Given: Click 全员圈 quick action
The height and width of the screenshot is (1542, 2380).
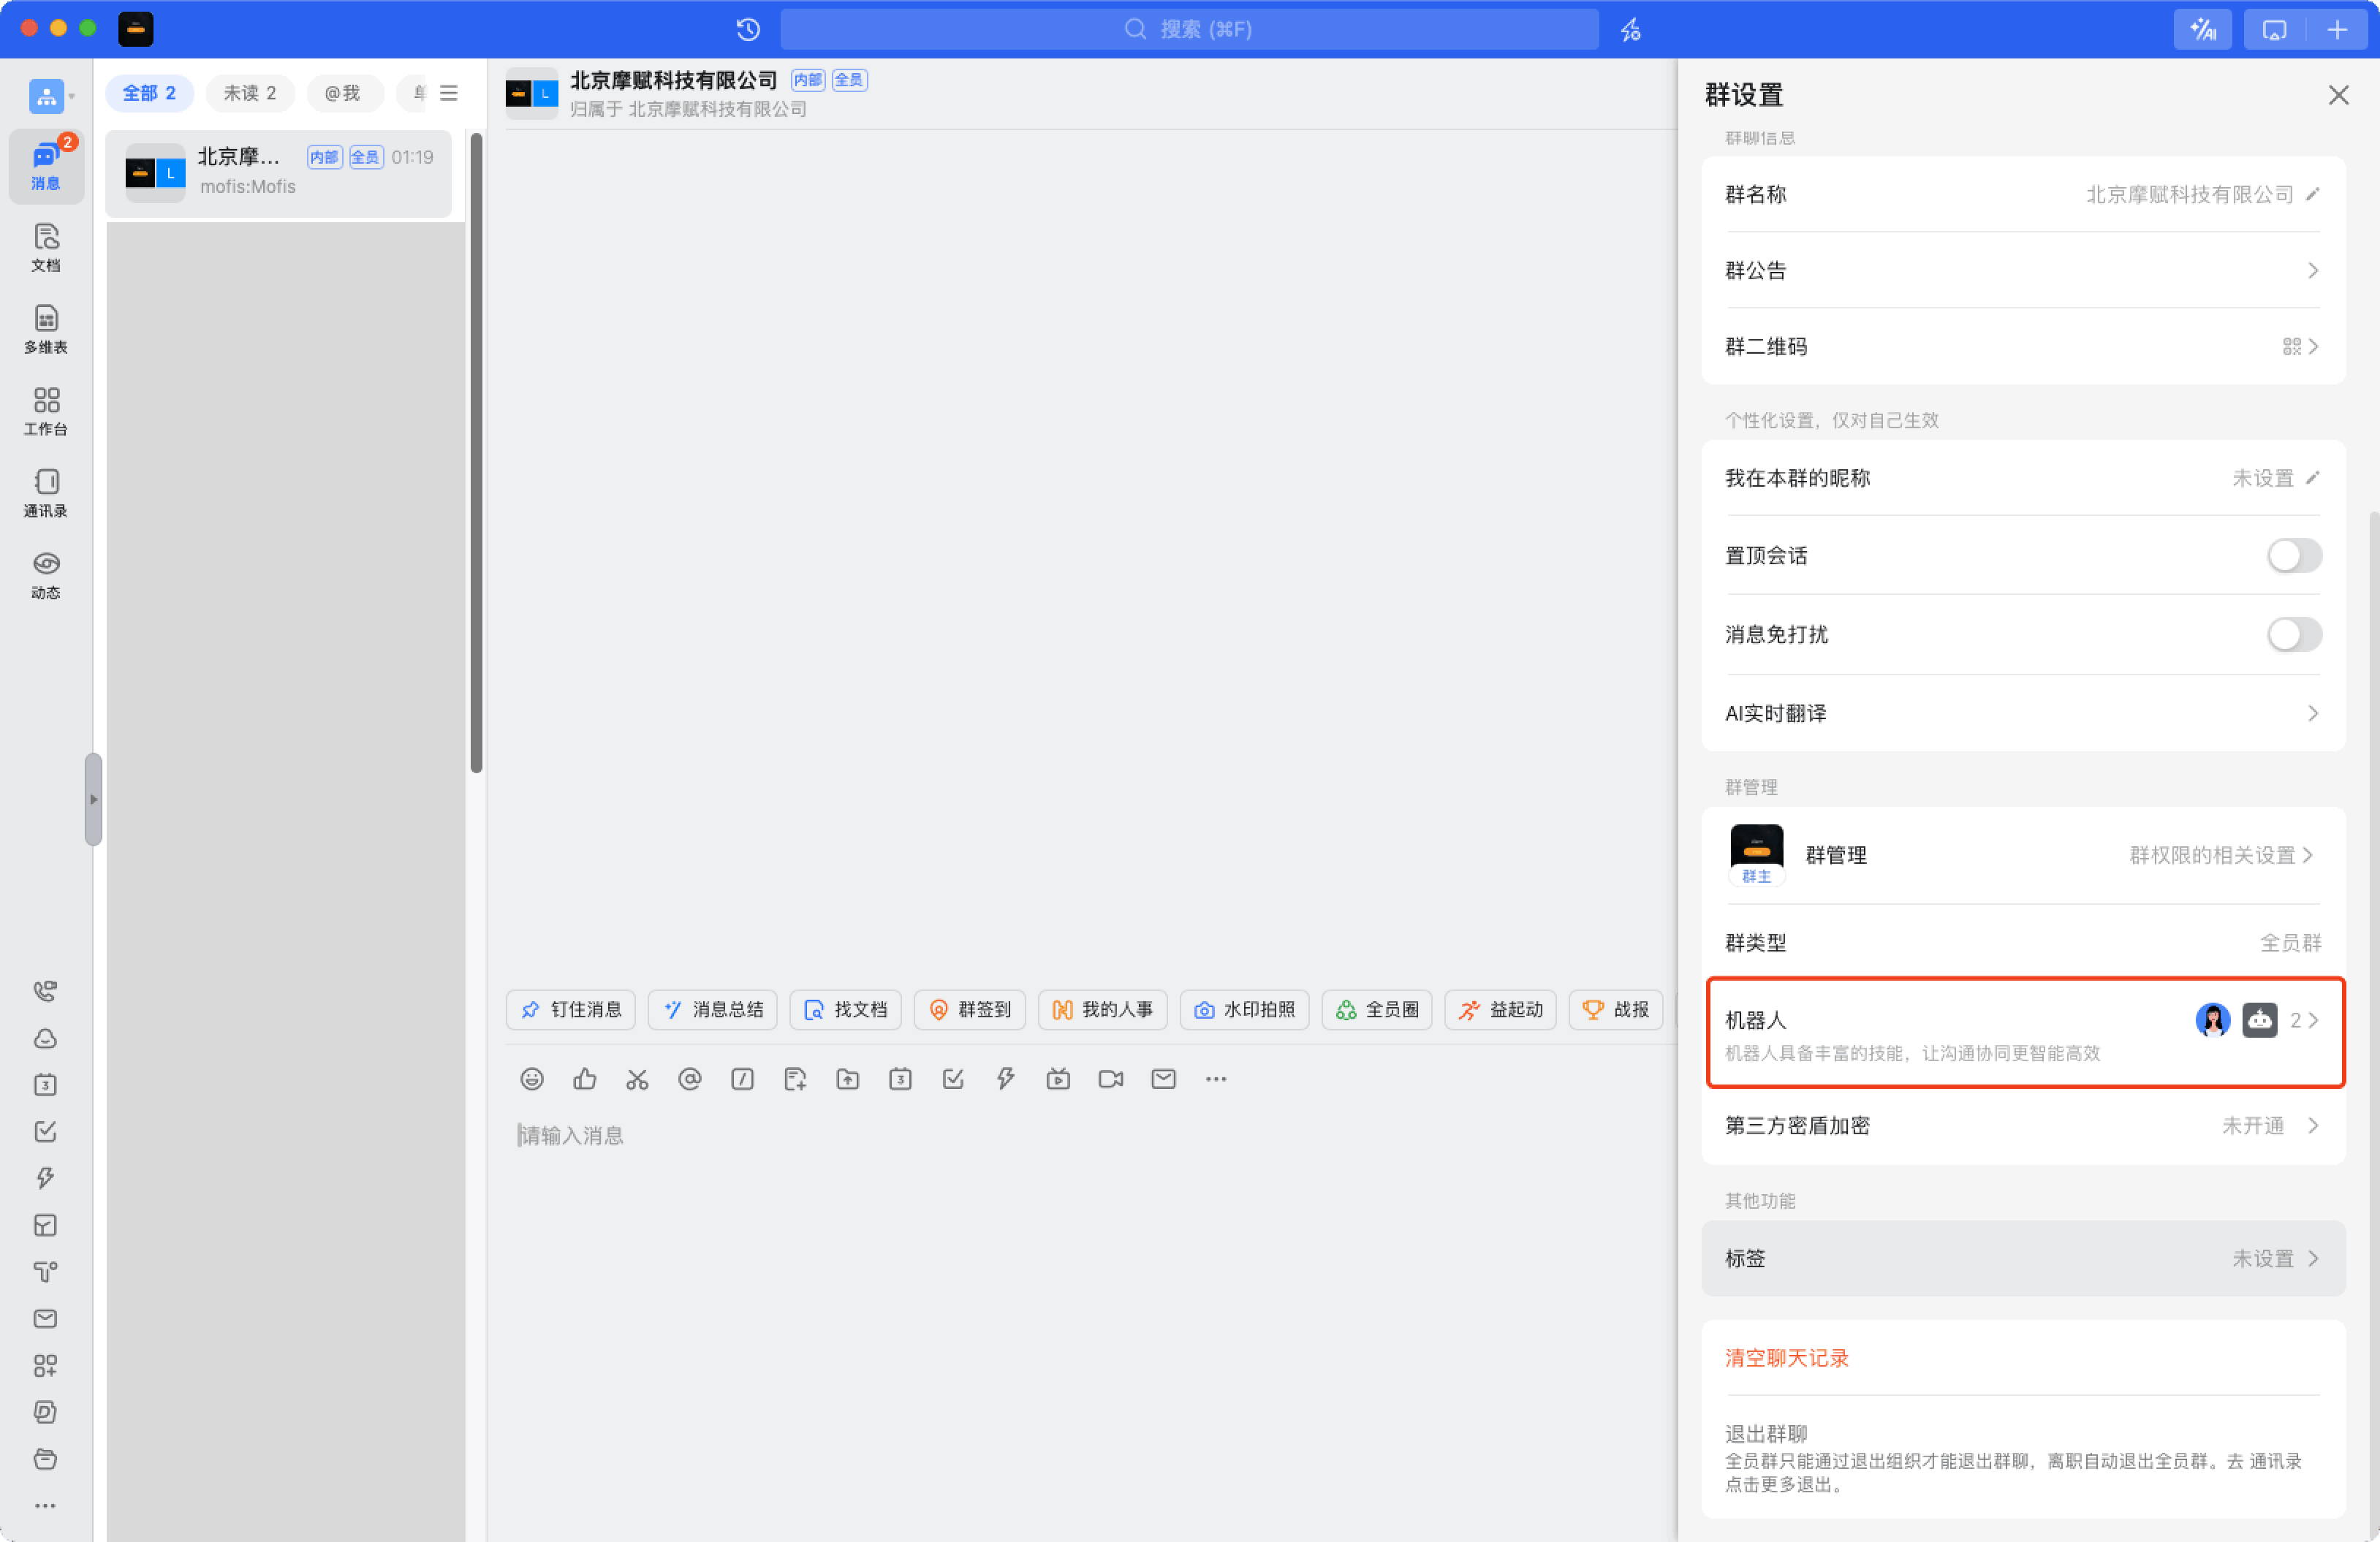Looking at the screenshot, I should click(x=1377, y=1010).
